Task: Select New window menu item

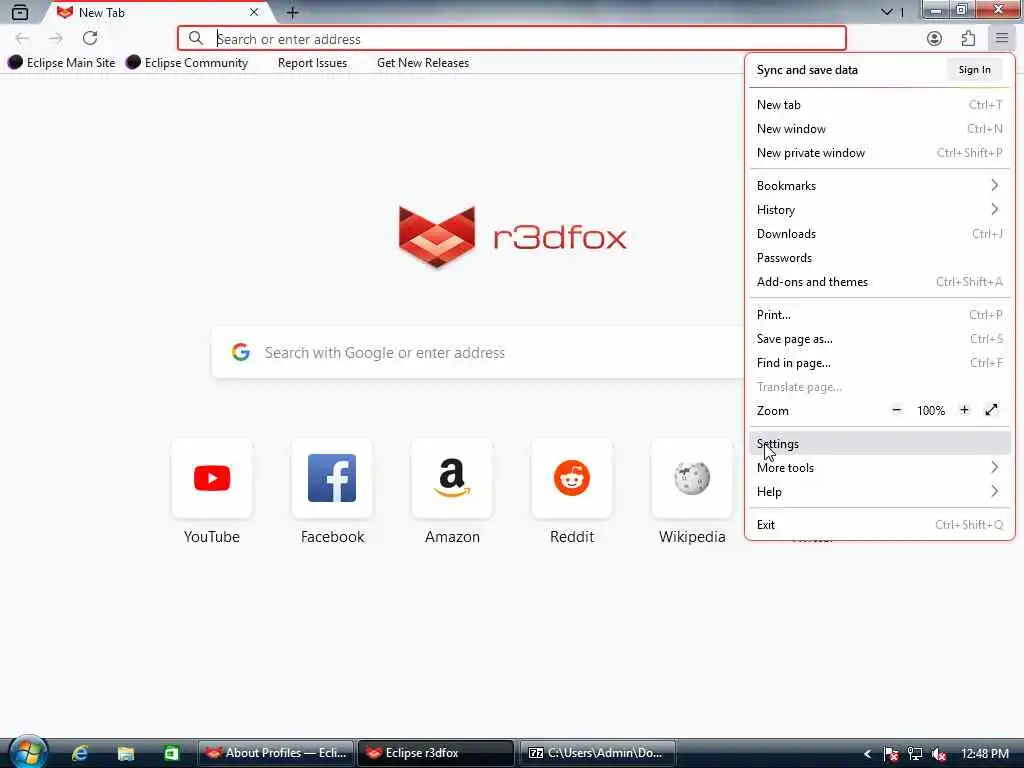Action: [879, 129]
